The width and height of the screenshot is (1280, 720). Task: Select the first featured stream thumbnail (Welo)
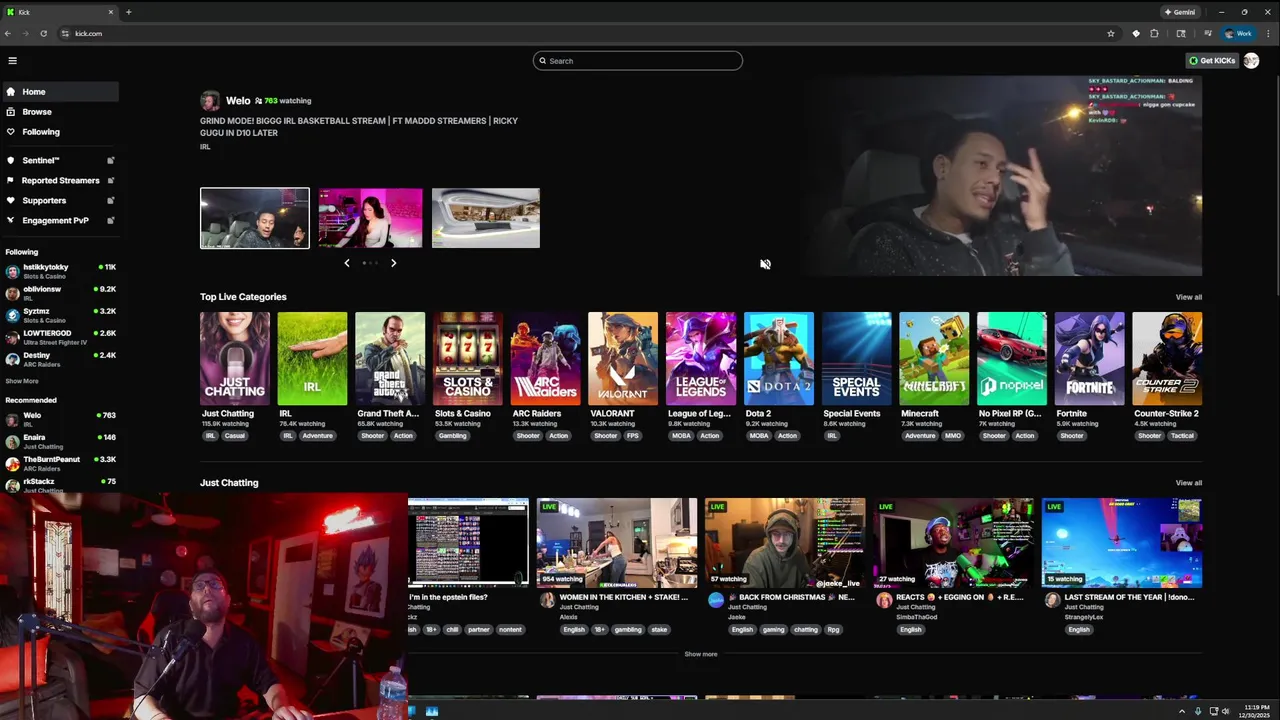pyautogui.click(x=255, y=218)
